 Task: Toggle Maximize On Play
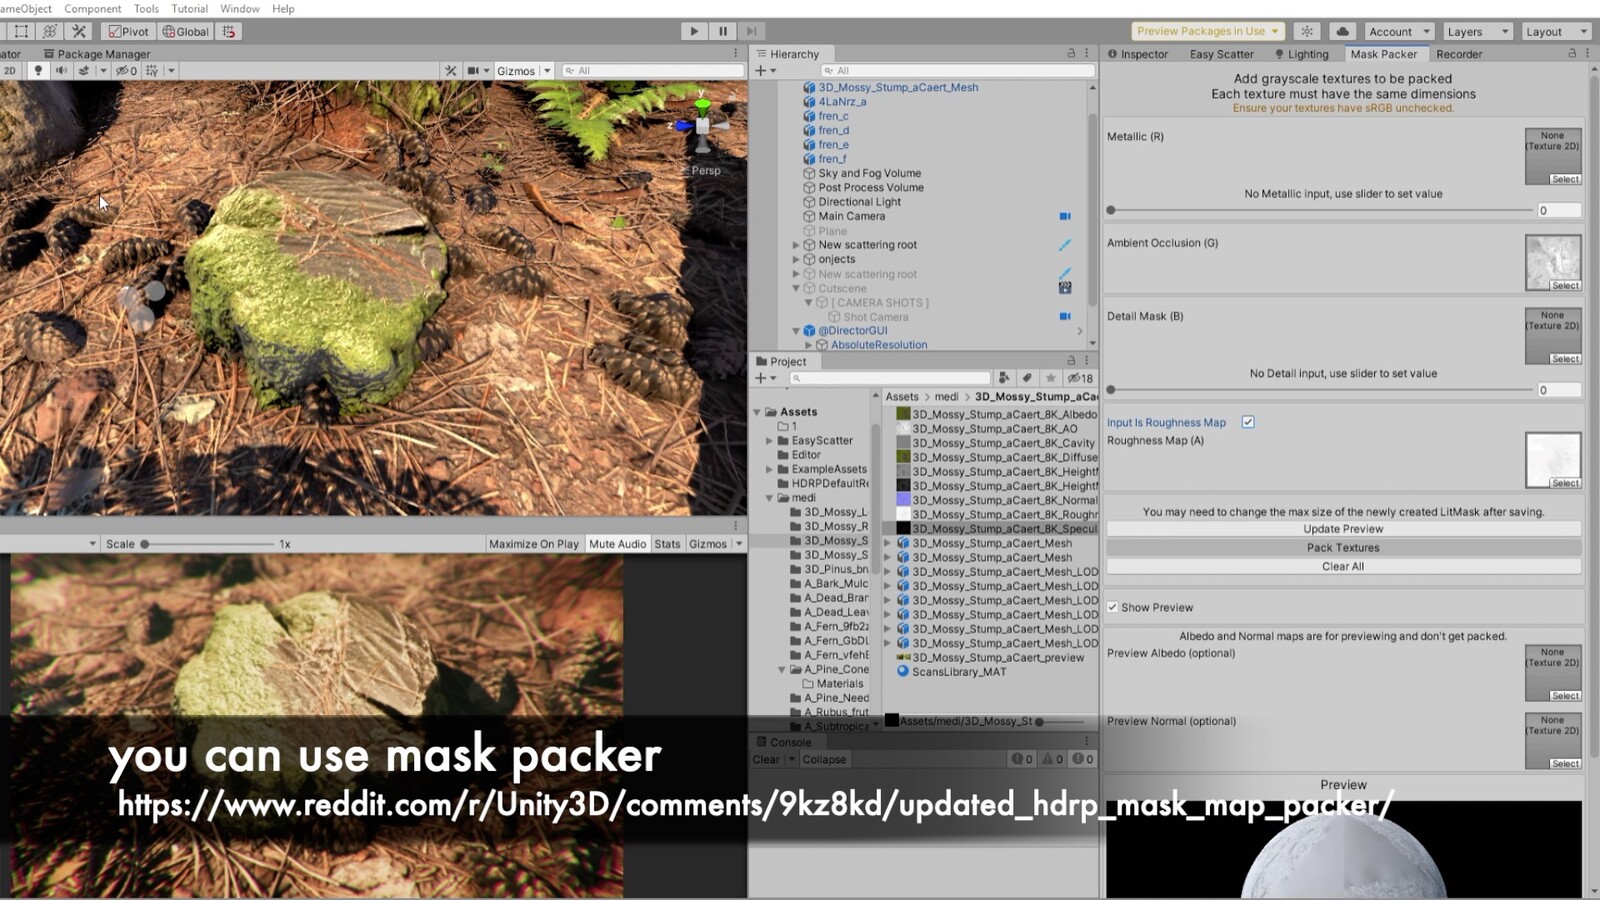pyautogui.click(x=533, y=544)
